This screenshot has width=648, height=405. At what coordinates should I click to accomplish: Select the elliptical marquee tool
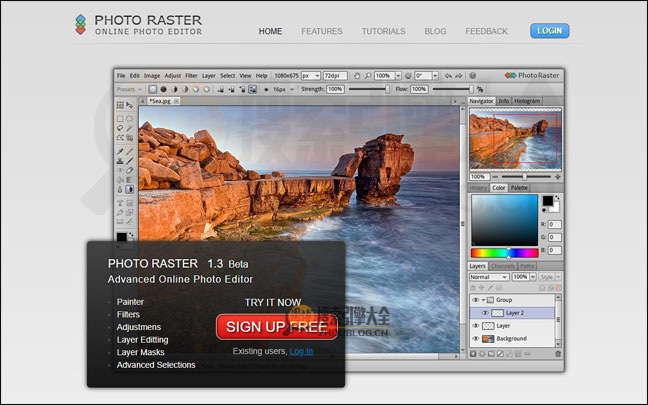[129, 119]
